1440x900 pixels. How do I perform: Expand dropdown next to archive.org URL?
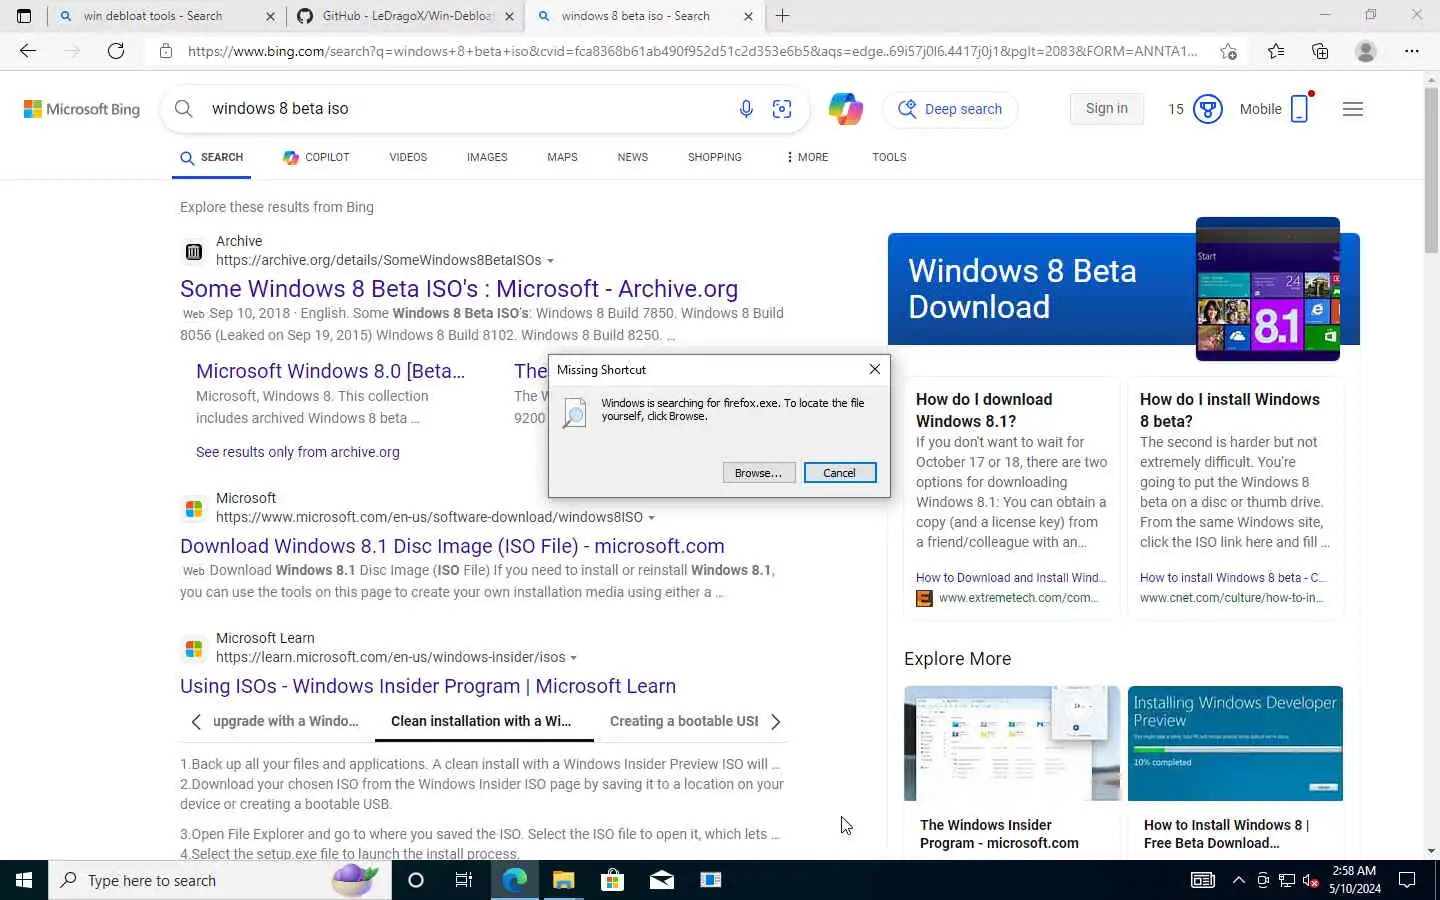550,261
